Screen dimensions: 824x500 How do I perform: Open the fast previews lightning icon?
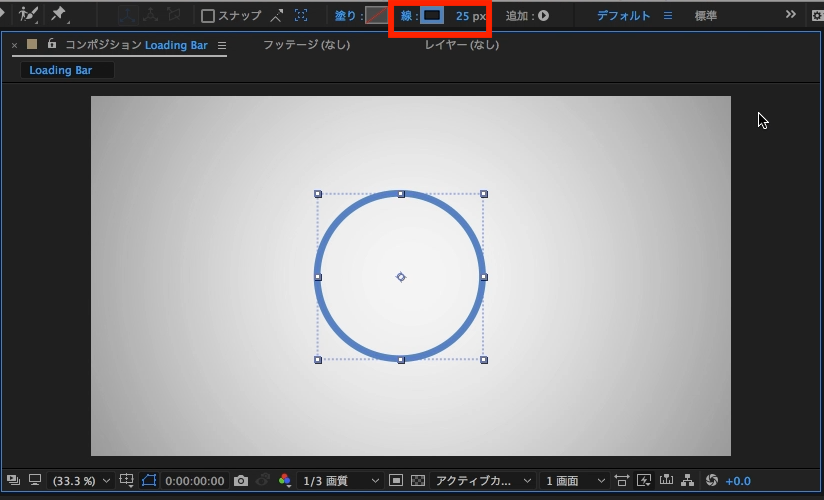[644, 480]
